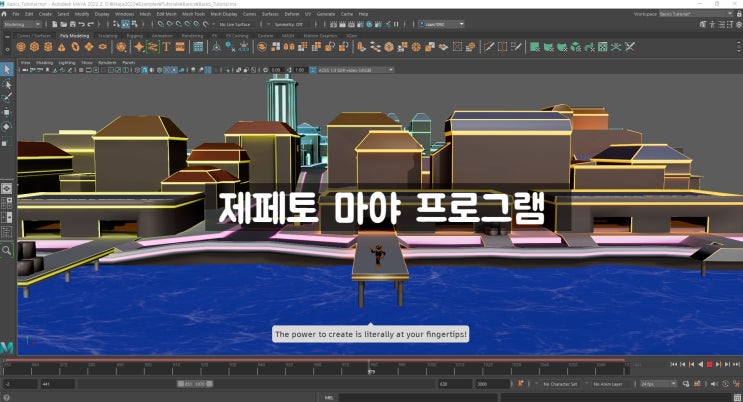Choose the Rotate tool in Tool Box

[7, 127]
